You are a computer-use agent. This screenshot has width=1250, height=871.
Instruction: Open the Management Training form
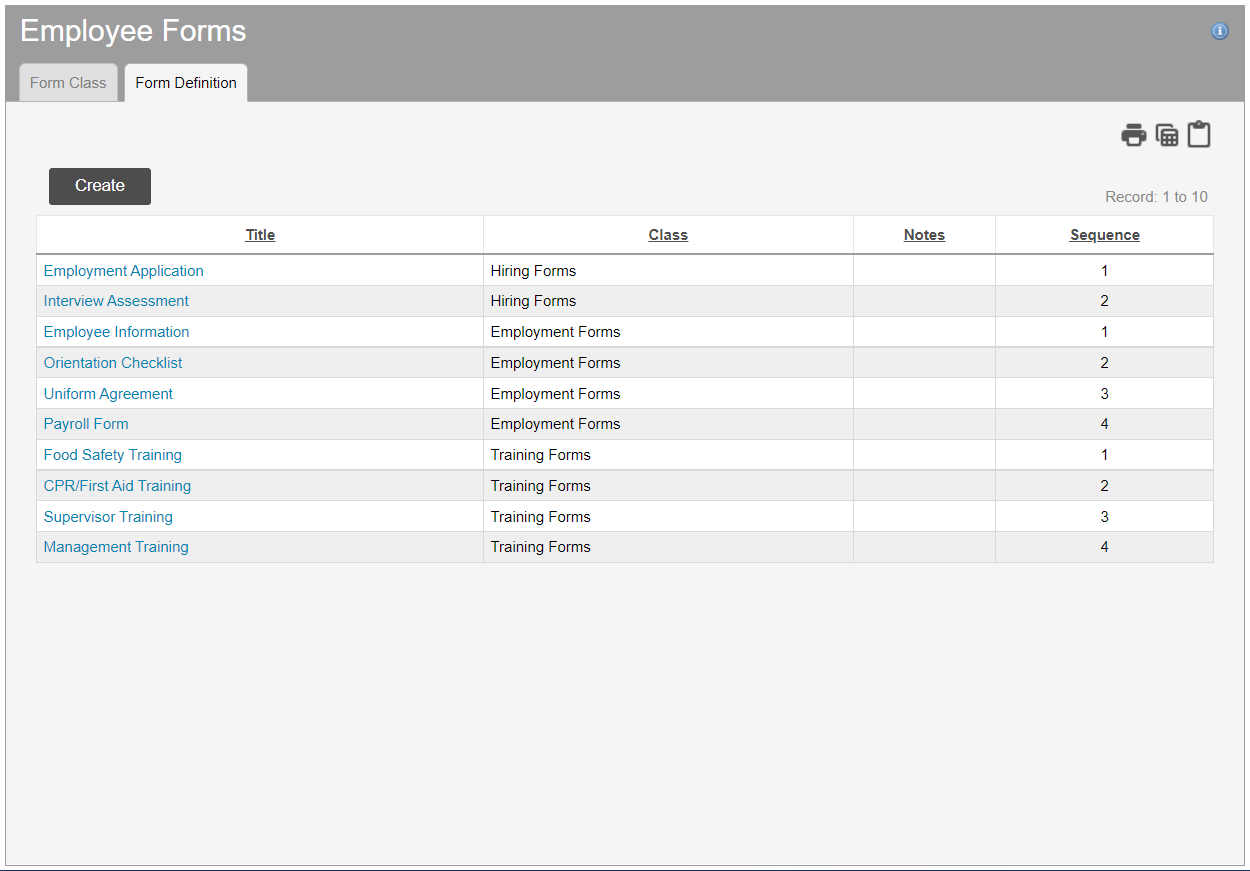pyautogui.click(x=116, y=547)
